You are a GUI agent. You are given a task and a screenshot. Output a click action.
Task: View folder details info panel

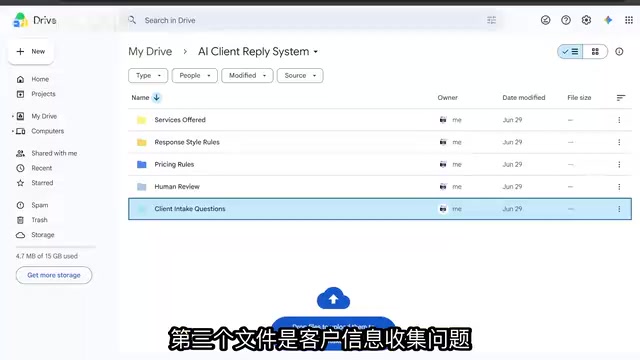pos(619,51)
